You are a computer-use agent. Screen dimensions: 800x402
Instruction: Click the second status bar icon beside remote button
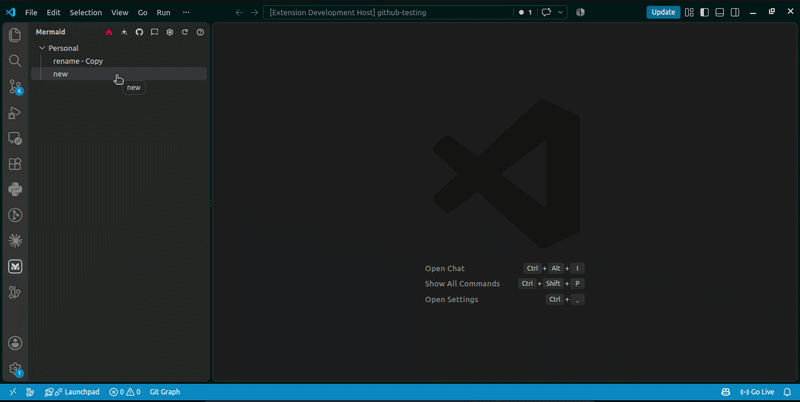pos(30,392)
